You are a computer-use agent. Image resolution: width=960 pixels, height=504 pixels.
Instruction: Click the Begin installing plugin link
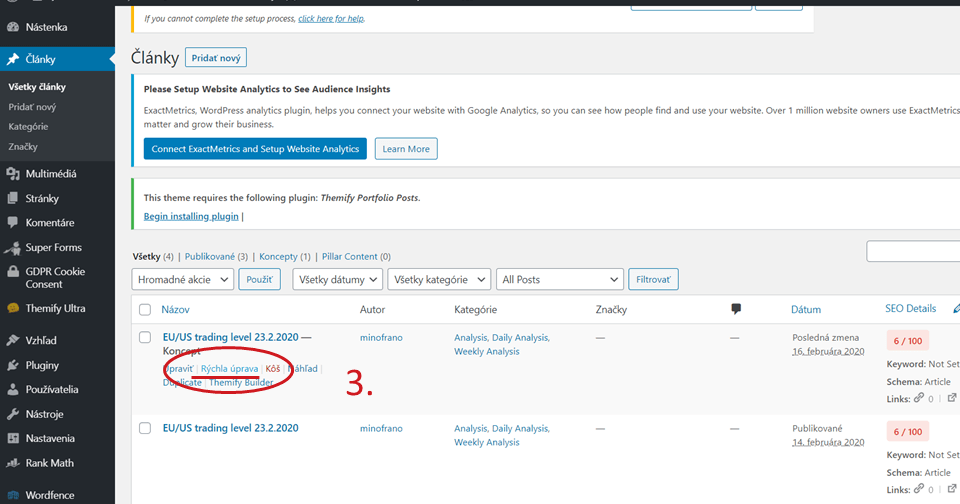point(191,216)
